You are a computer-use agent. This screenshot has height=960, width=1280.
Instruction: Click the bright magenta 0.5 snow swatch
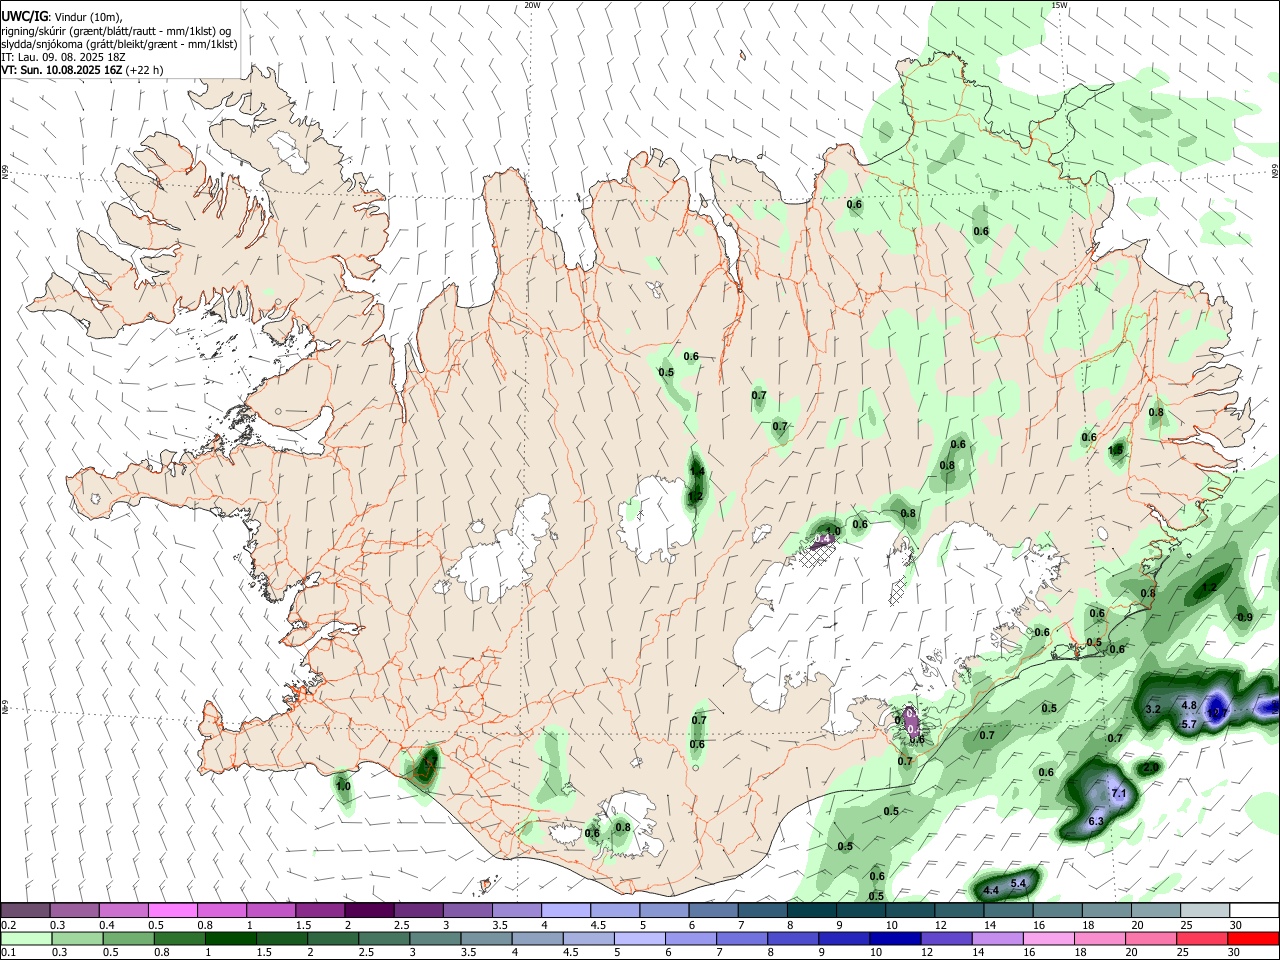click(172, 911)
